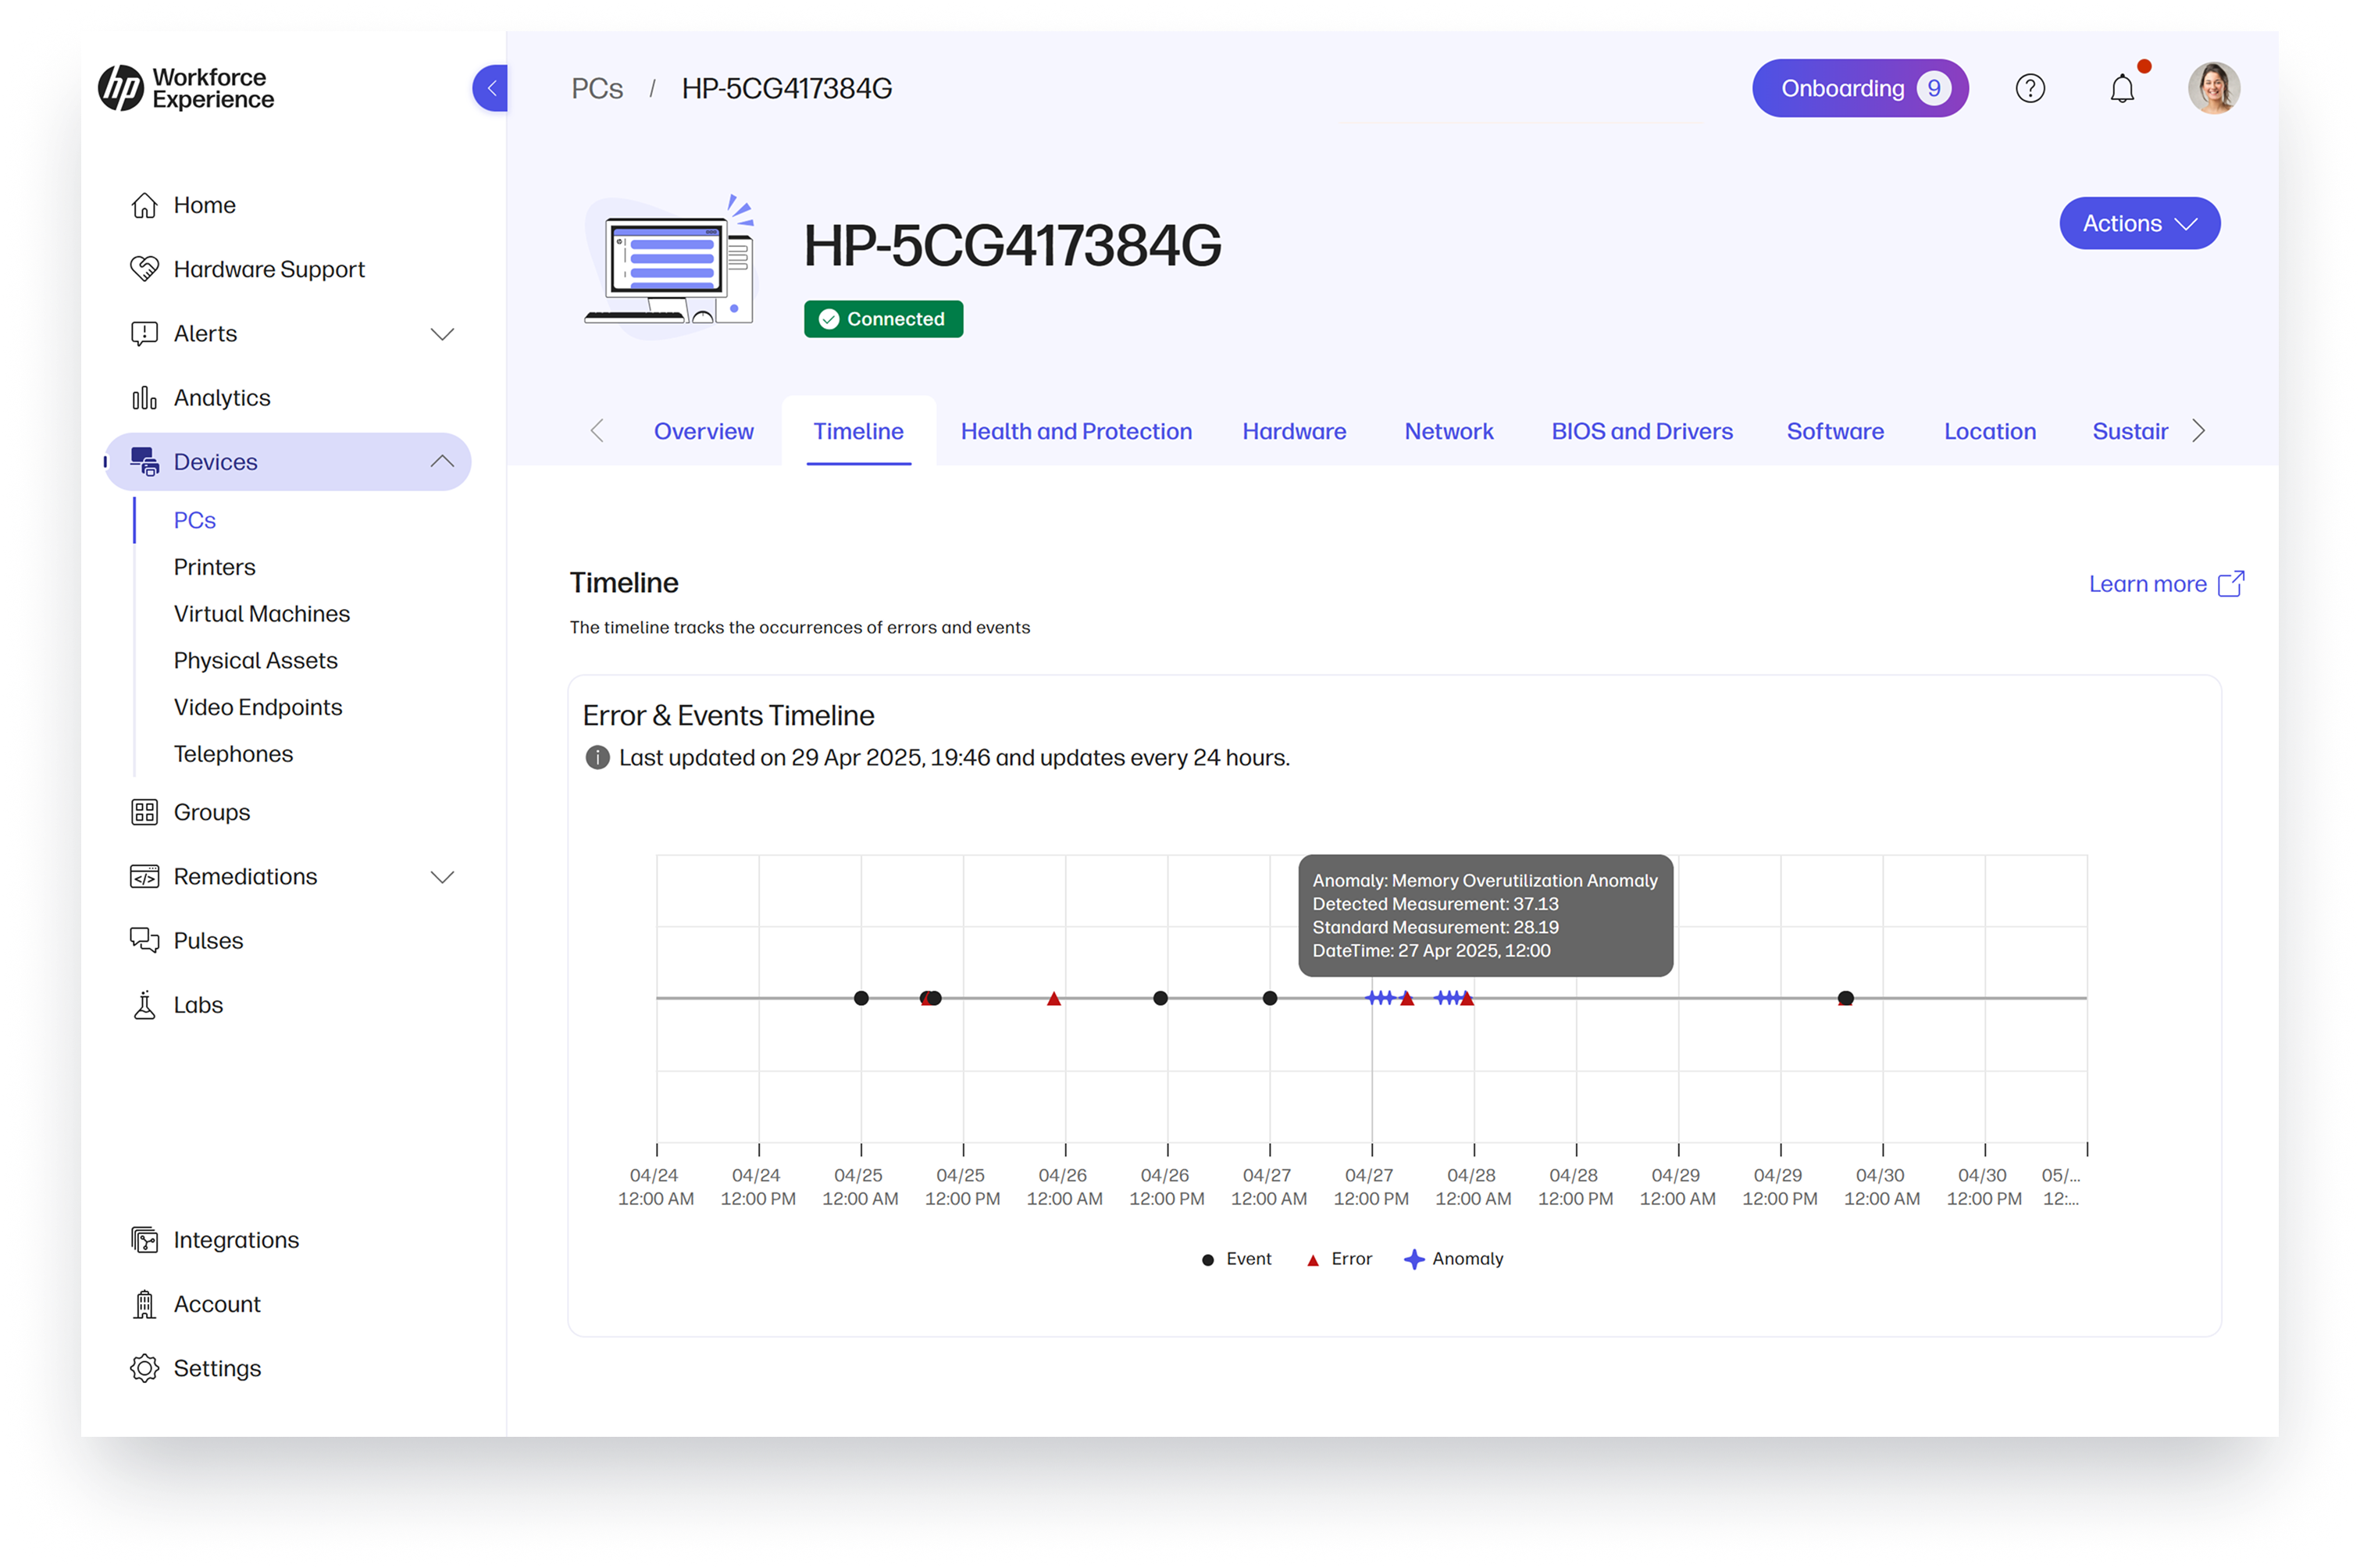Screen dimensions: 2360x1568
Task: Click the Event marker on 04/25 12:00 AM
Action: 861,998
